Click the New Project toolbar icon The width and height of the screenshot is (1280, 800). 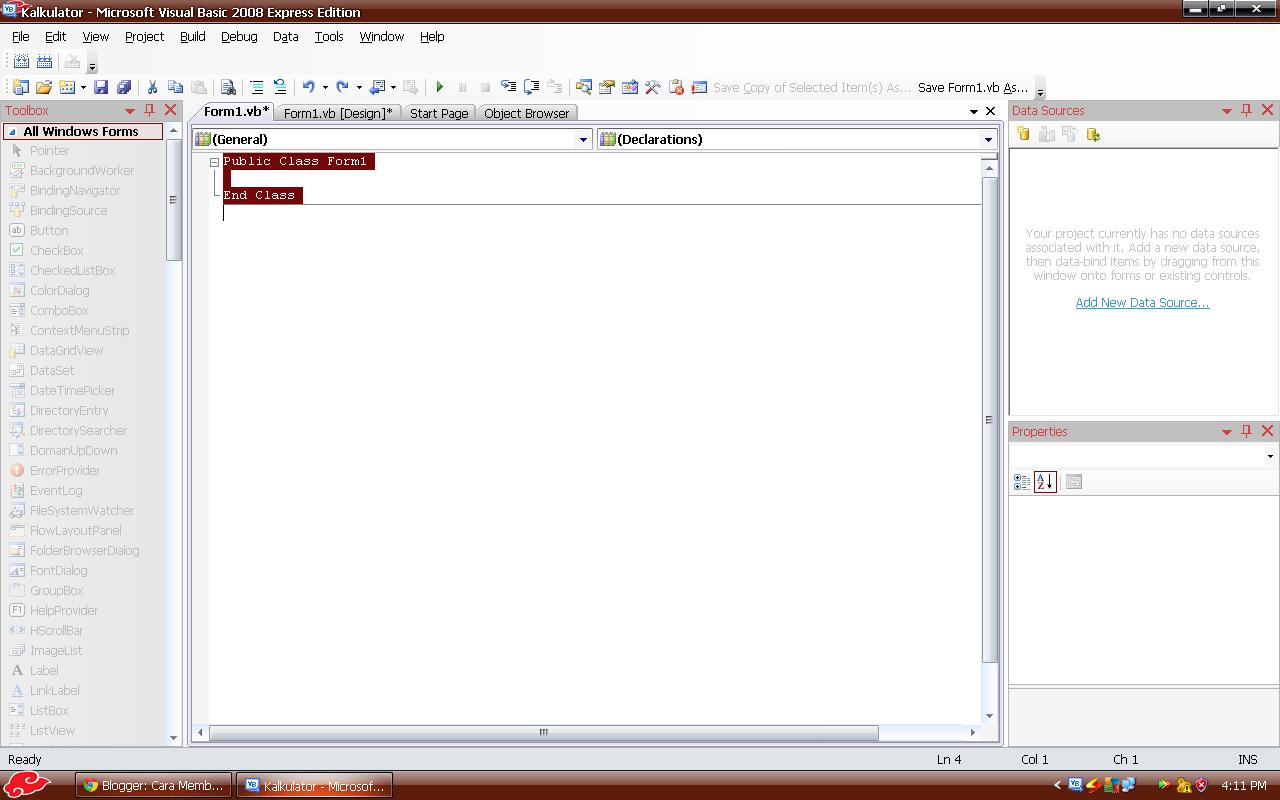(x=20, y=87)
